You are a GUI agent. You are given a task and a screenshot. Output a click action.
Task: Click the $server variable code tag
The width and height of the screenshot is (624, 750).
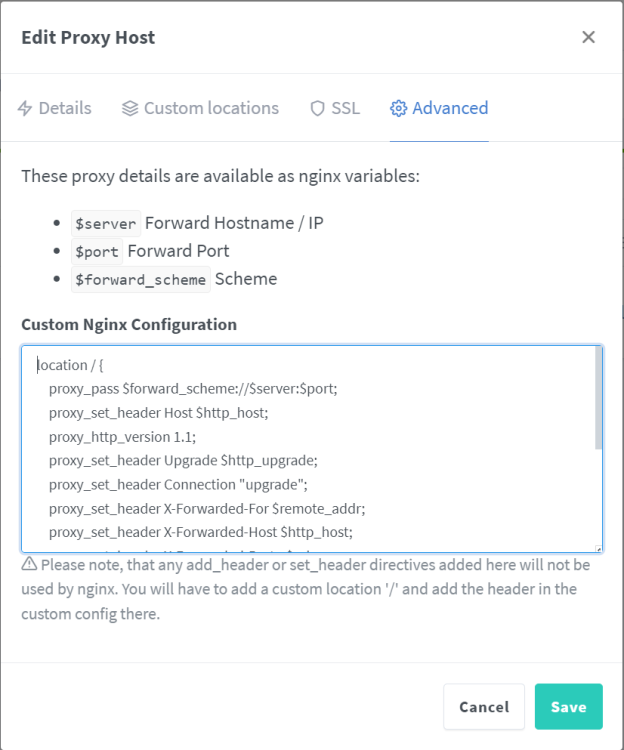(x=106, y=223)
